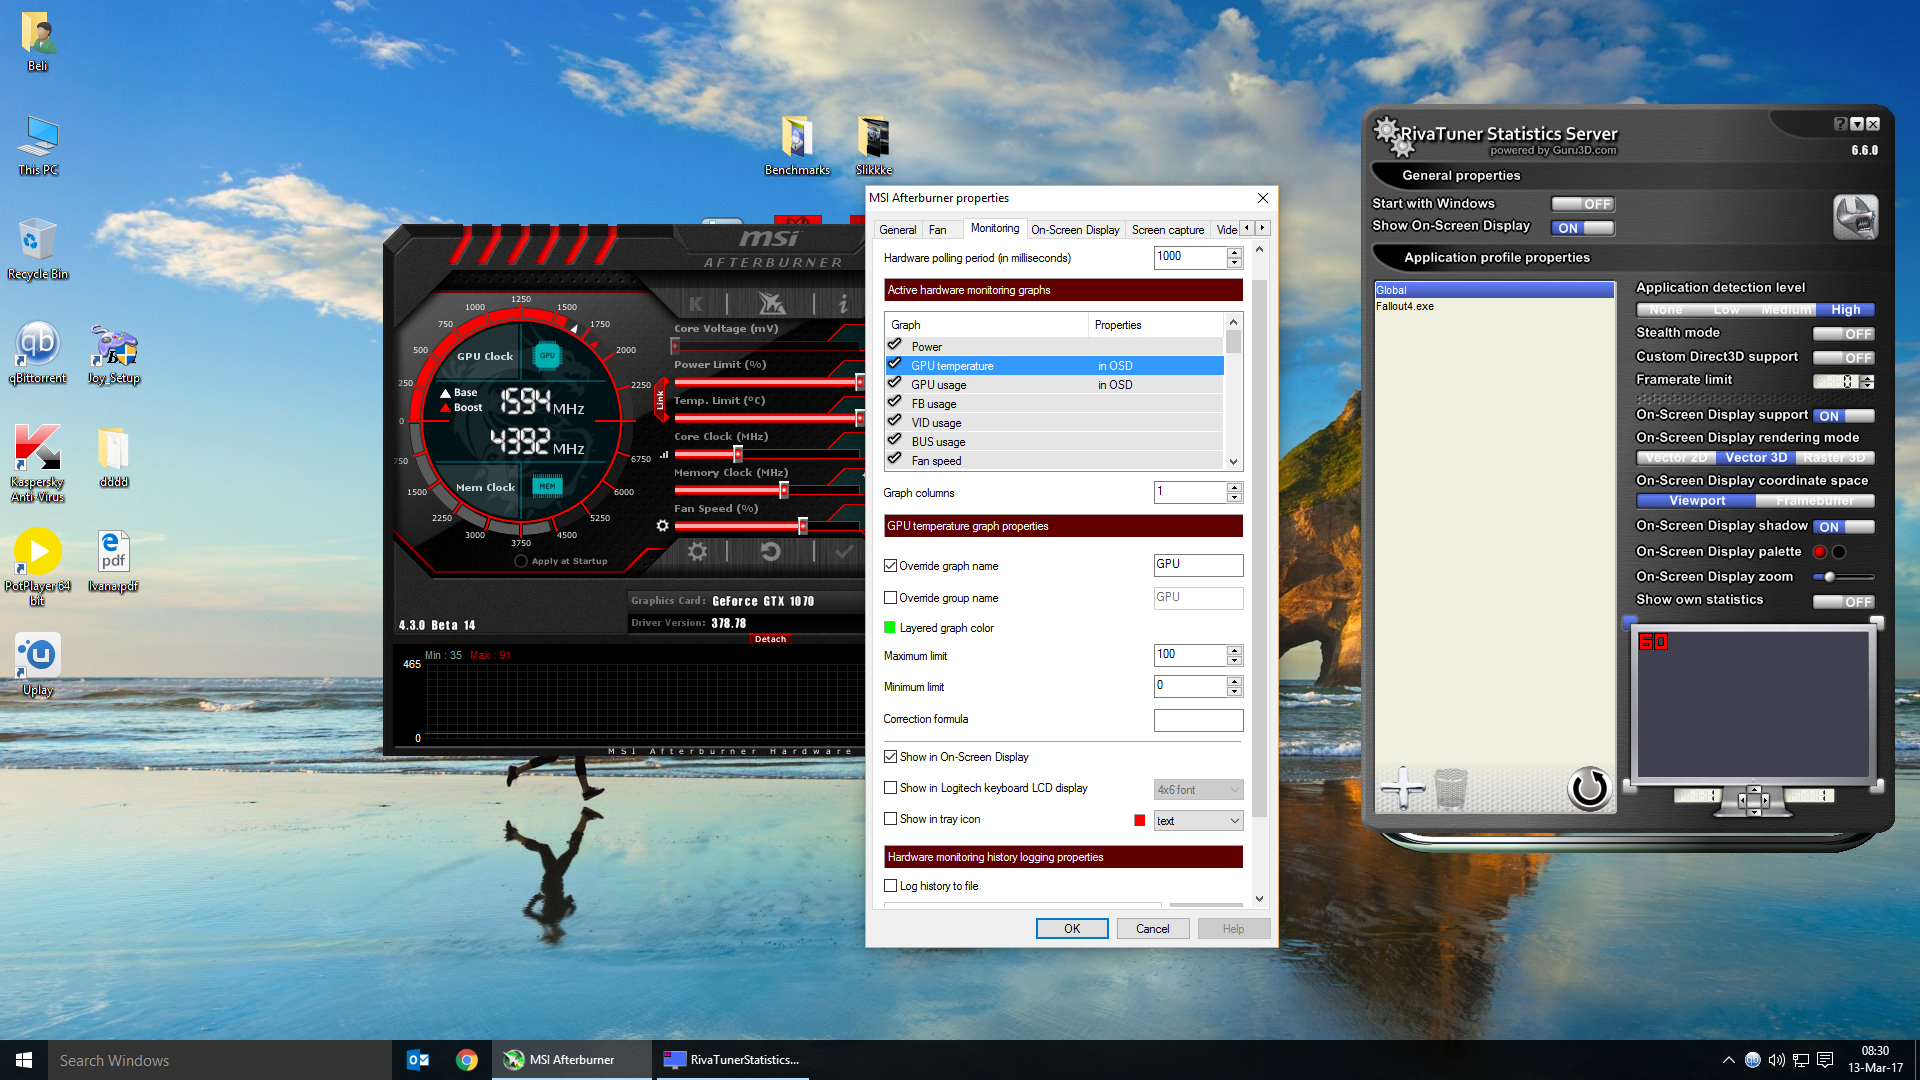Click red tray icon color swatch
1920x1080 pixels.
pyautogui.click(x=1139, y=820)
